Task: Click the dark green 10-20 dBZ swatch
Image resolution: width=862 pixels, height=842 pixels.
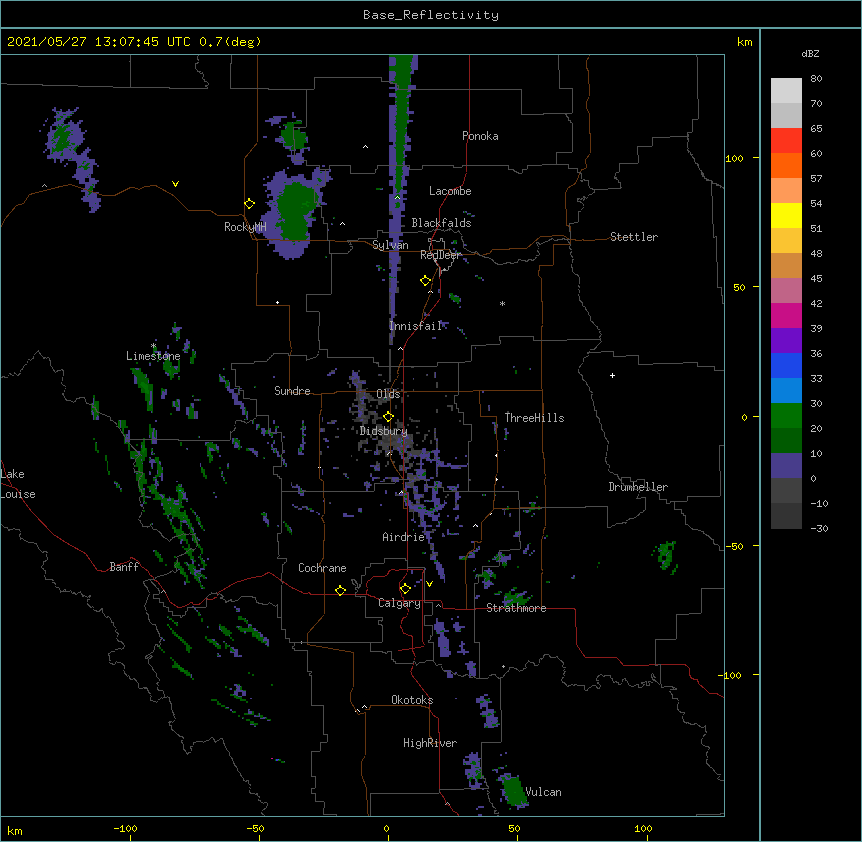Action: (x=786, y=440)
